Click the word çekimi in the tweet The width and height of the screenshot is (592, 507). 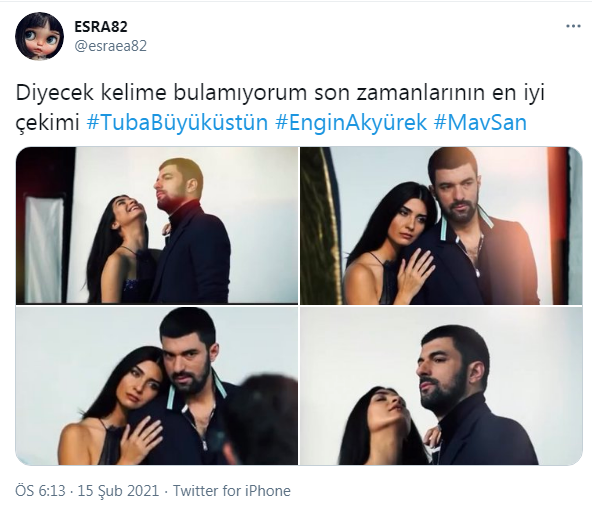[x=48, y=123]
